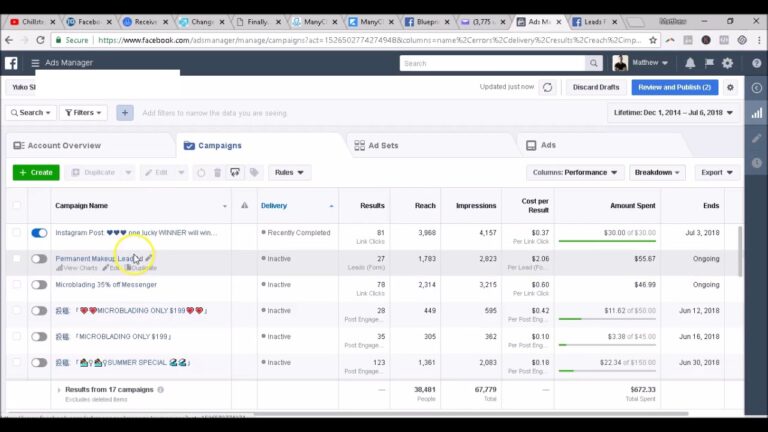Click the search magnifier button

[x=594, y=63]
